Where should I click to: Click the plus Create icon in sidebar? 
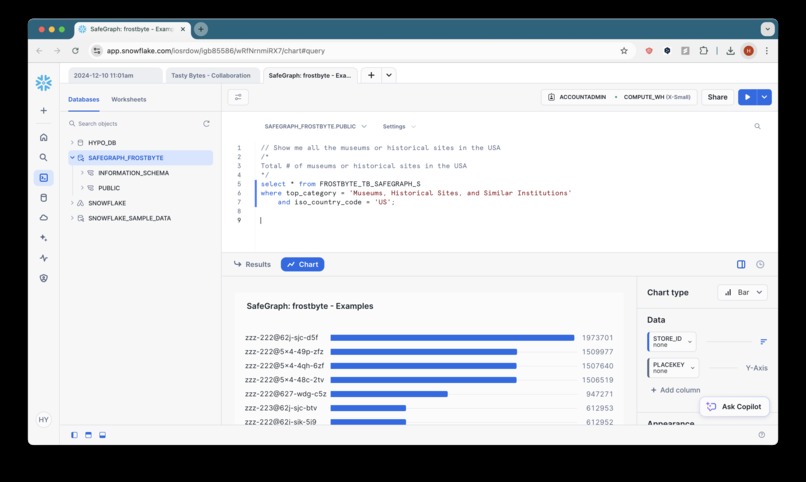(x=44, y=110)
